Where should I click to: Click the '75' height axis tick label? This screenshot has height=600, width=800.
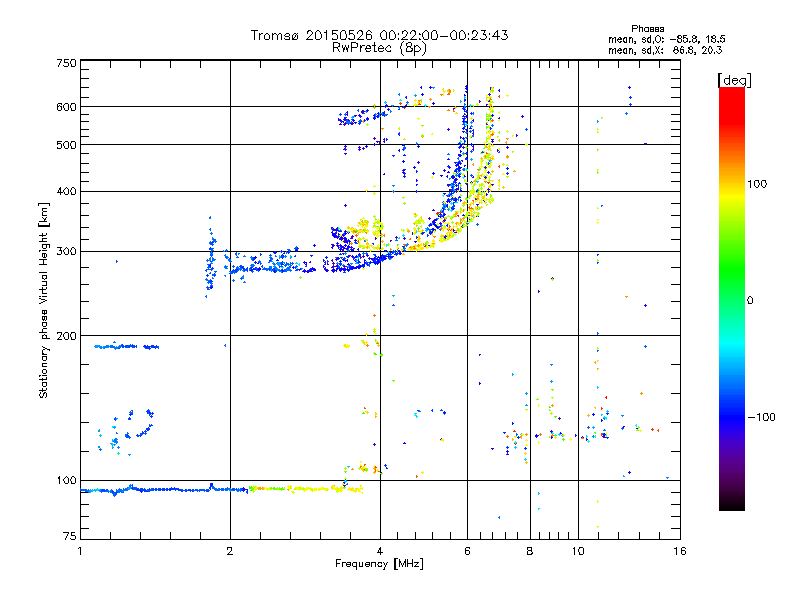69,536
